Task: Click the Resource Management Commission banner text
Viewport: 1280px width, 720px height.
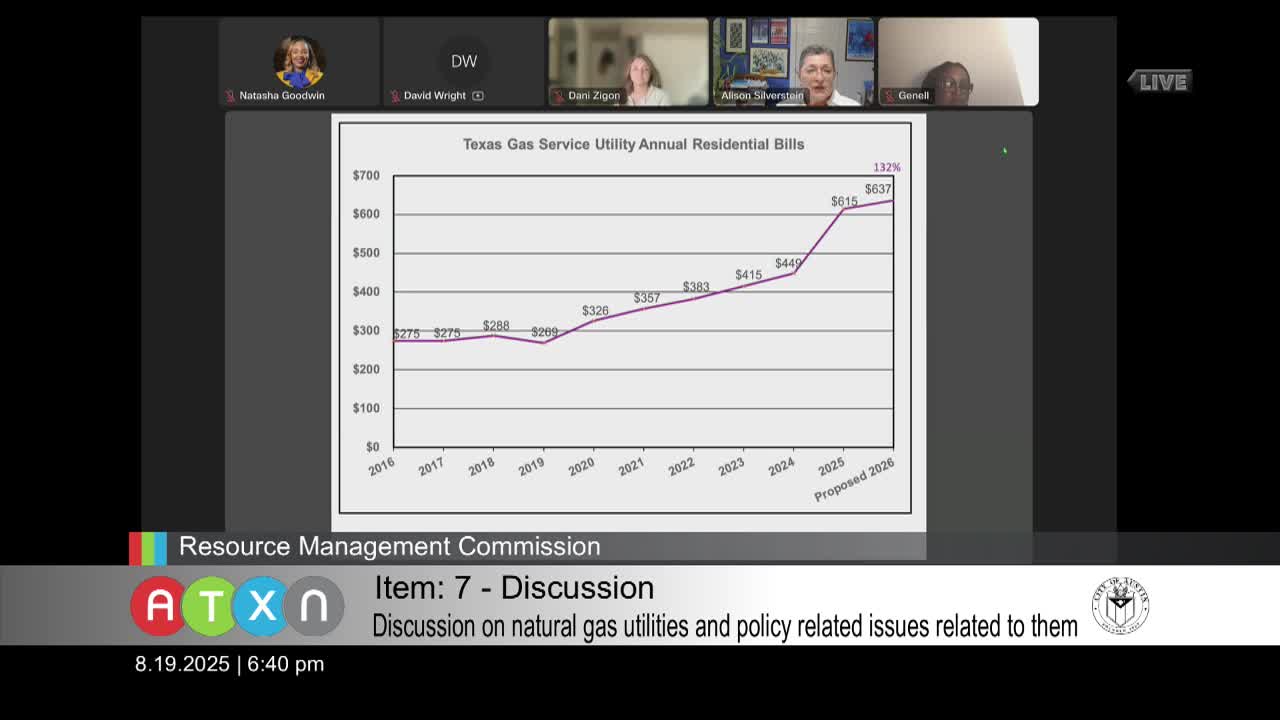Action: coord(390,546)
